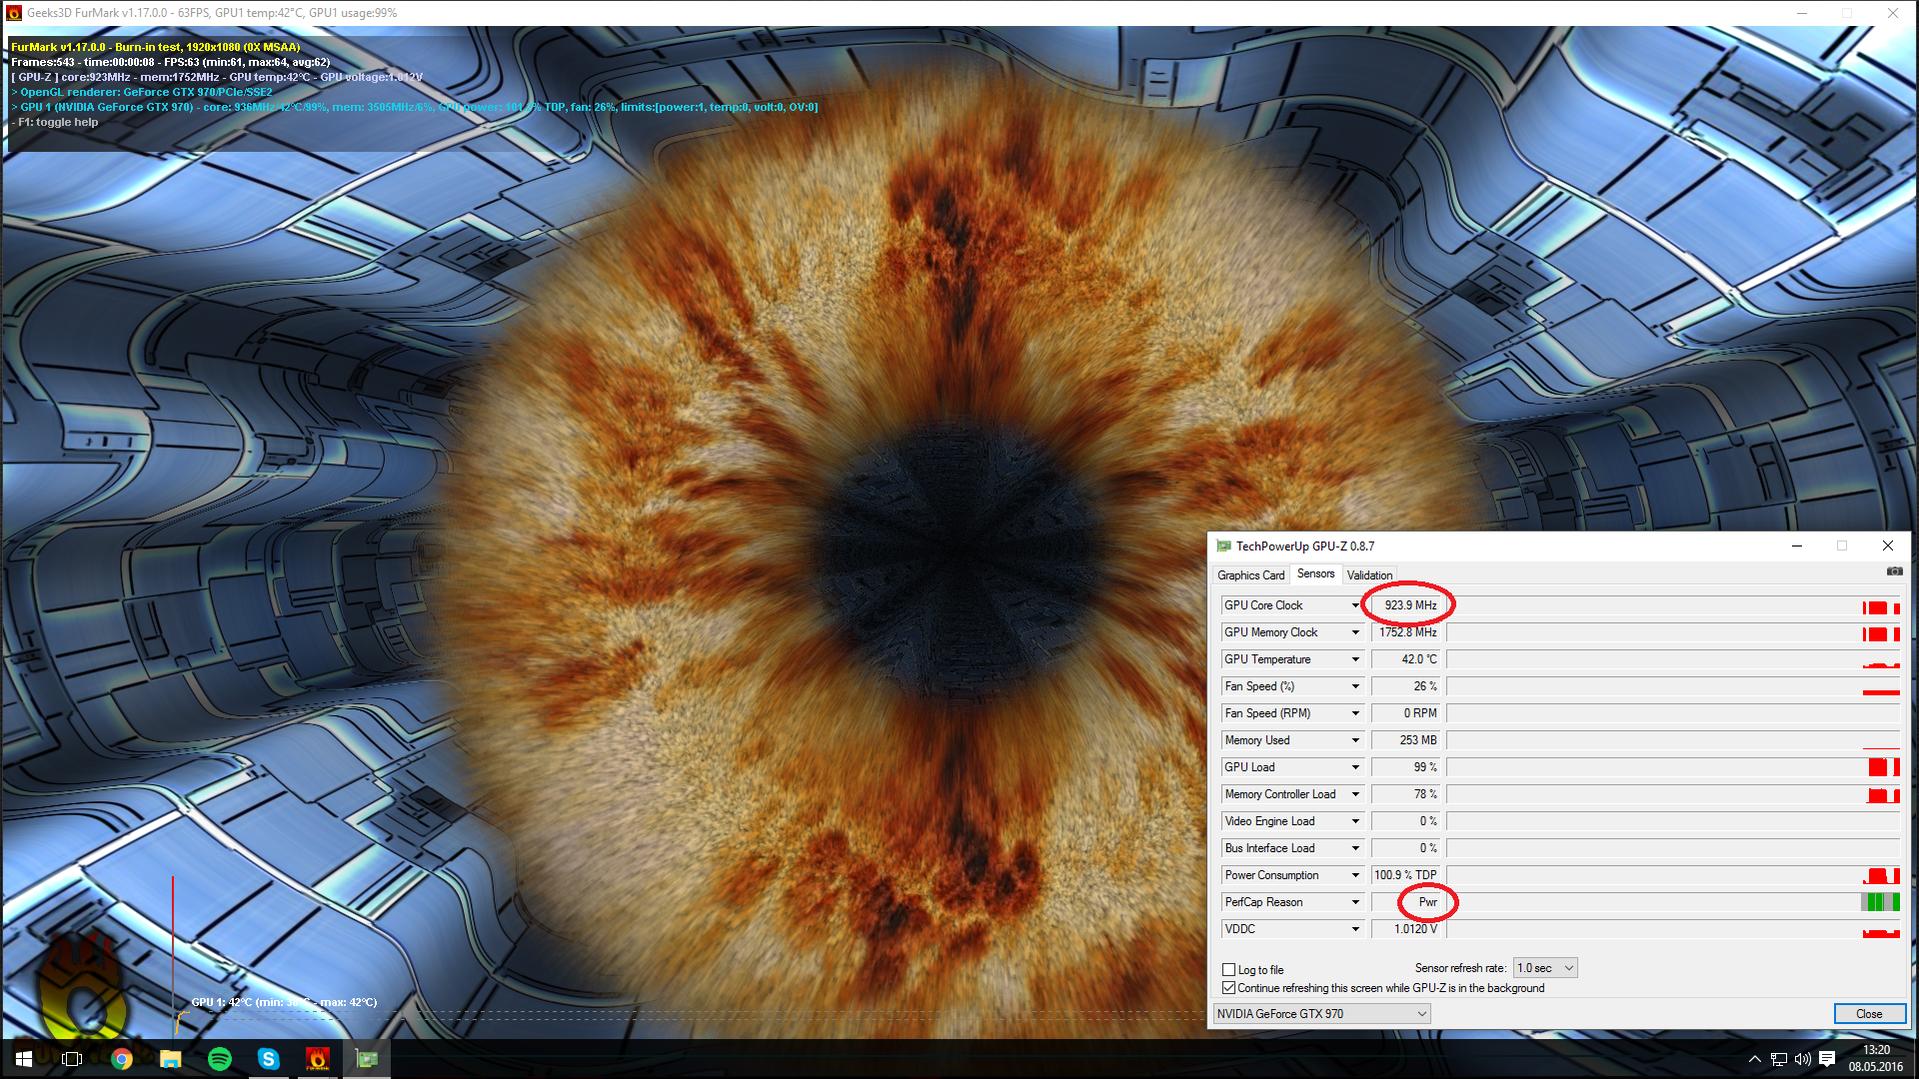Enable the Log to file checkbox
The image size is (1919, 1079).
[1229, 969]
